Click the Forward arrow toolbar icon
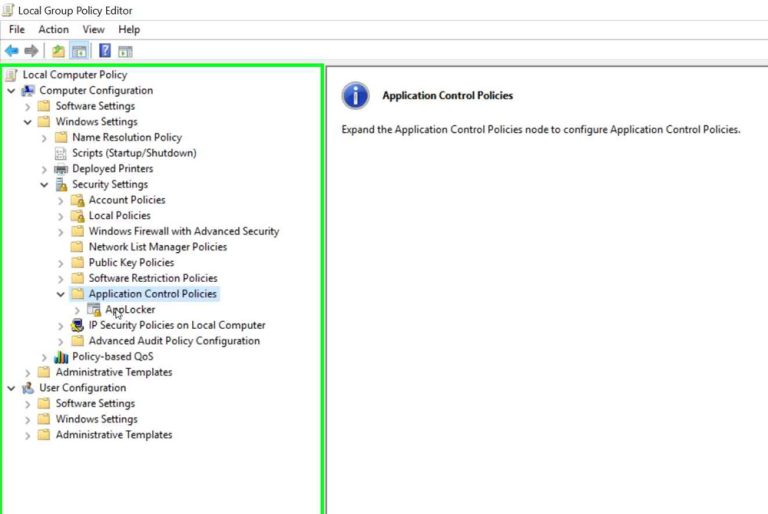768x514 pixels. (31, 51)
